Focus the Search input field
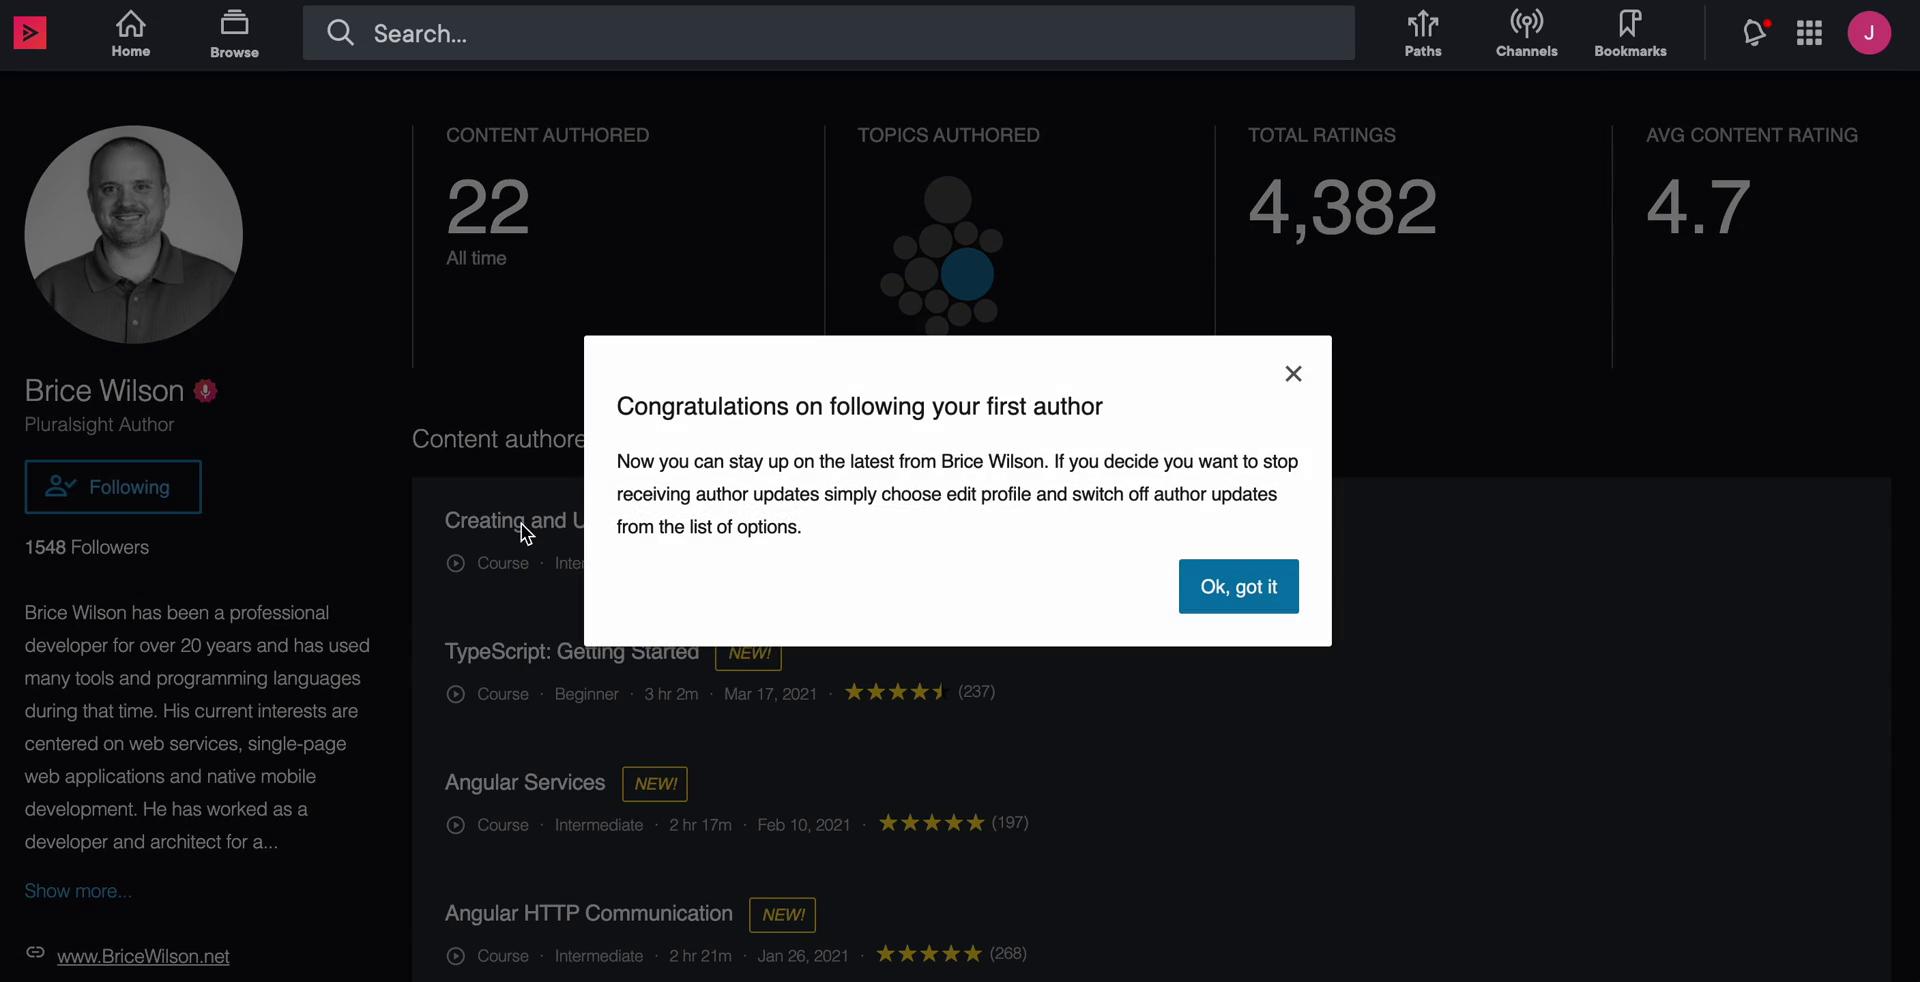Viewport: 1920px width, 982px height. (829, 33)
